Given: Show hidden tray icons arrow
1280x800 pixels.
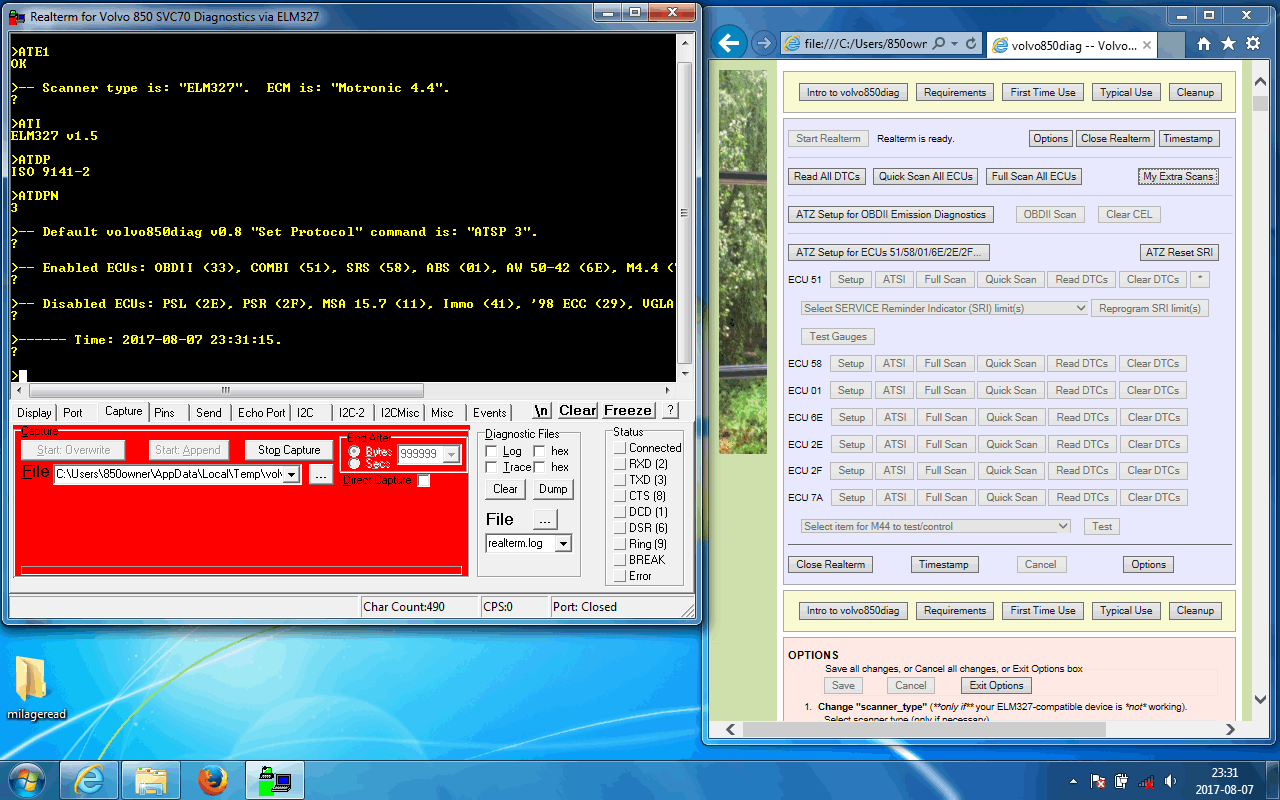Looking at the screenshot, I should 1074,781.
